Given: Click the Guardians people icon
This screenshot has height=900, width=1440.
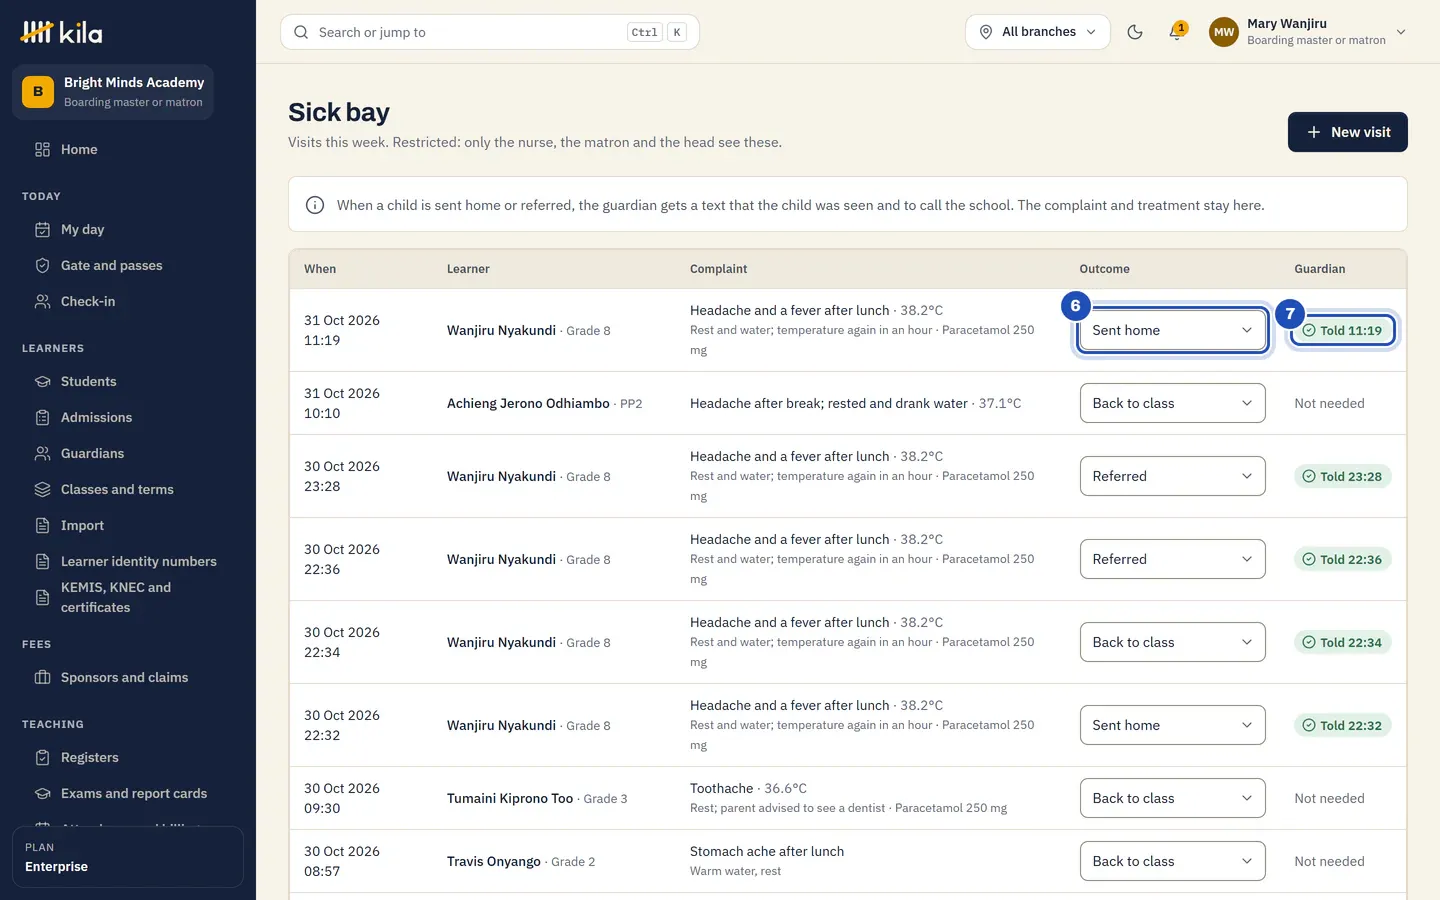Looking at the screenshot, I should point(42,453).
